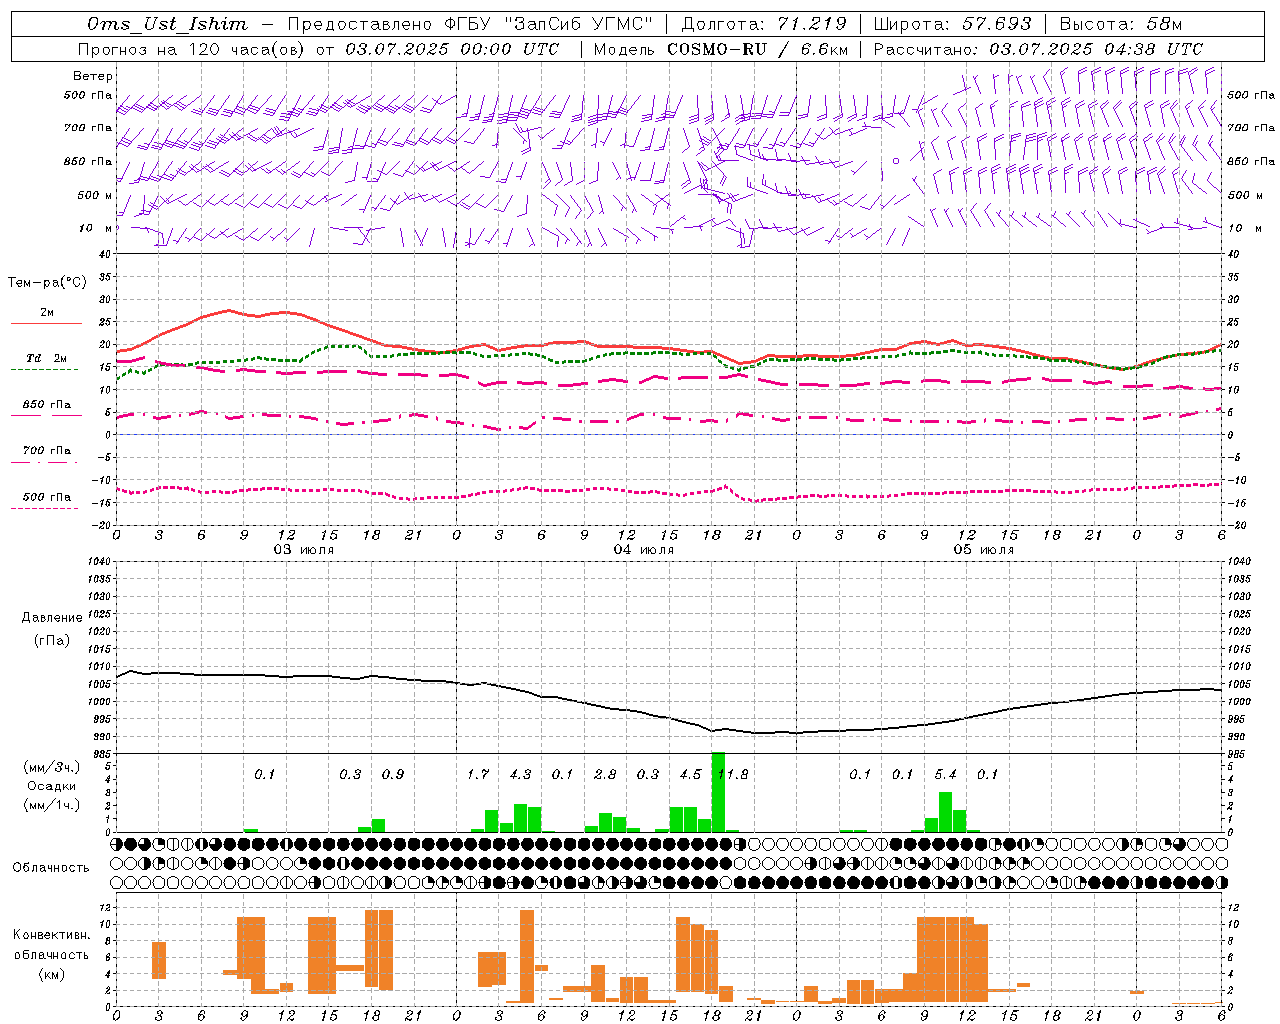Click the Прогноз на 120 часа(ов) text

tap(192, 49)
